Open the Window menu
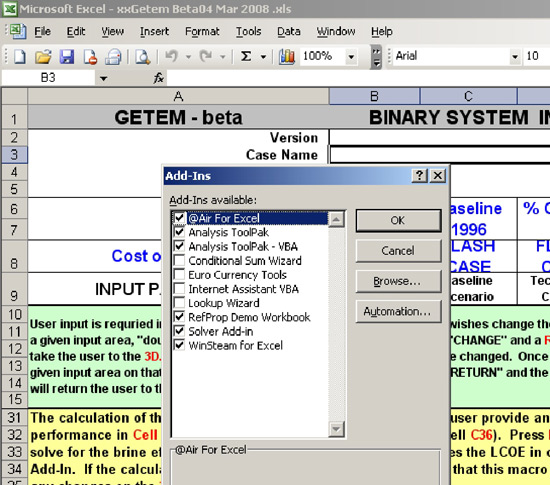550x485 pixels. click(336, 31)
